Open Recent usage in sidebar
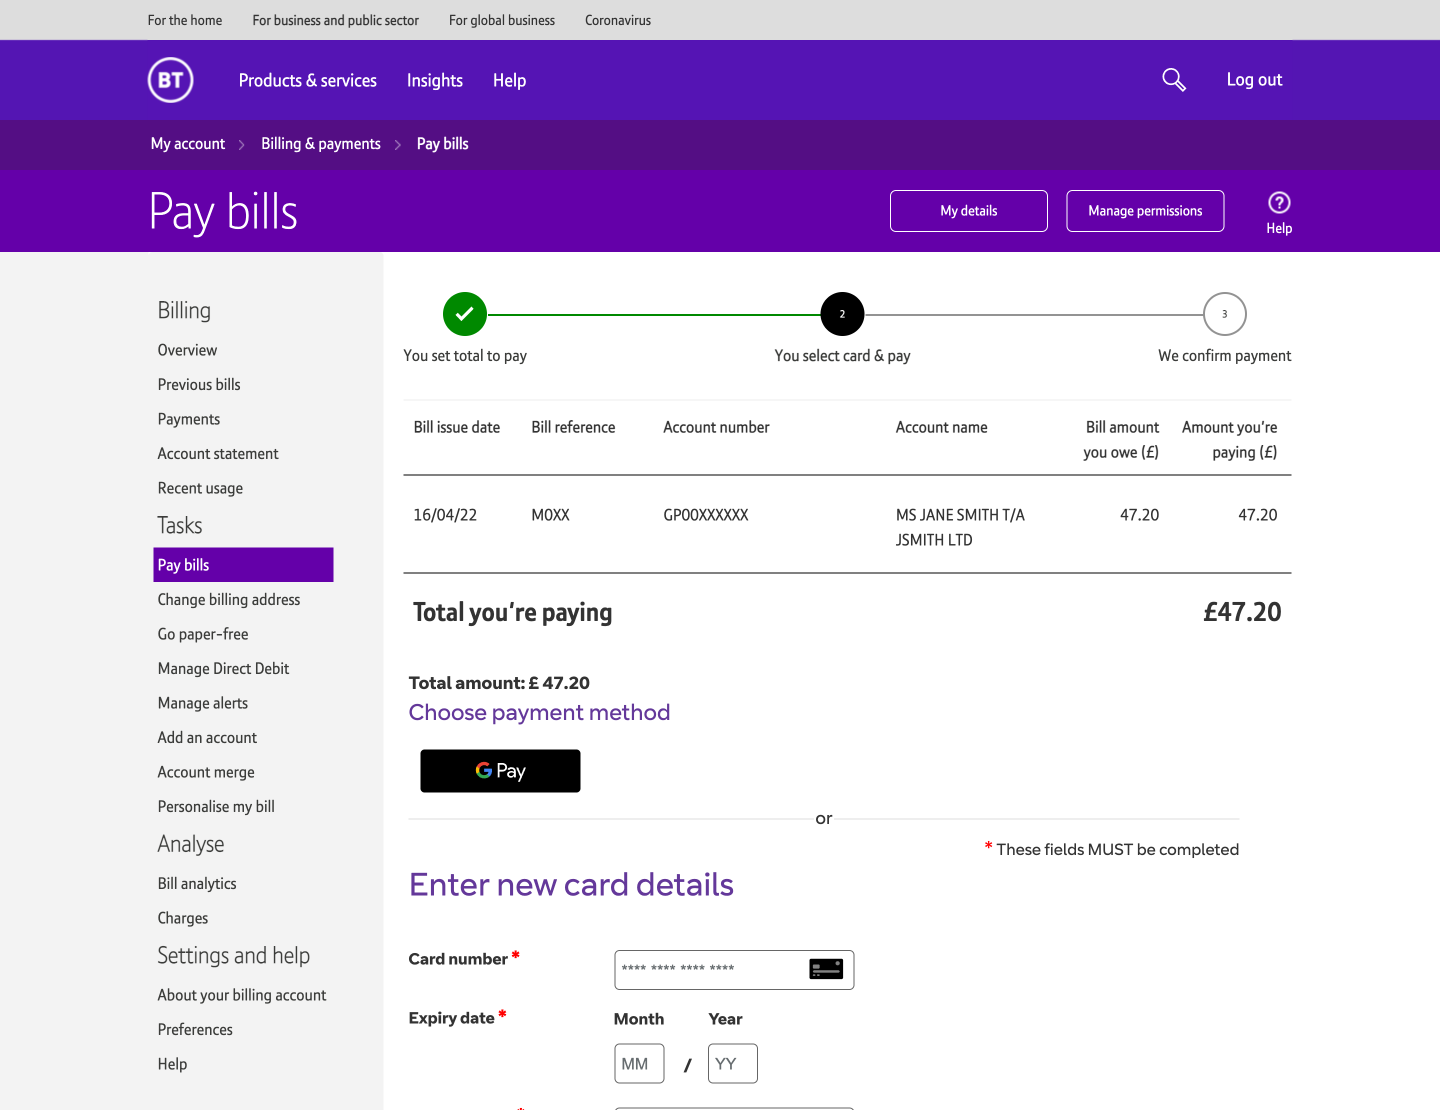 click(x=200, y=488)
